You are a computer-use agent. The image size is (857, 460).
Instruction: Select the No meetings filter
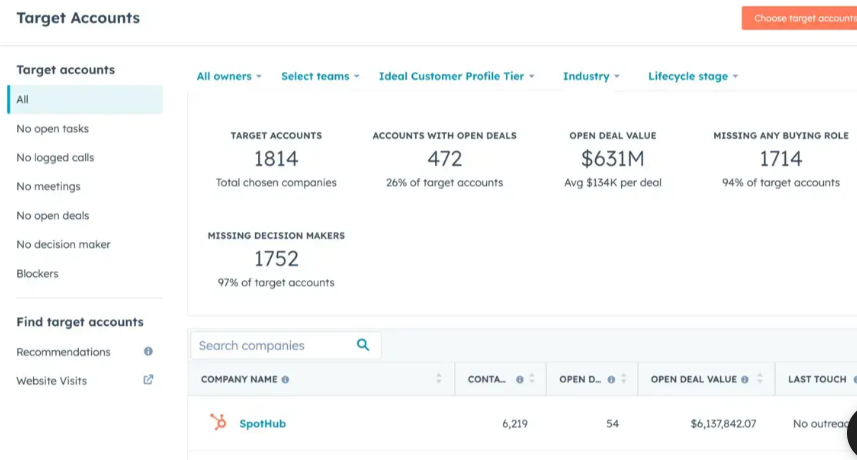point(48,187)
